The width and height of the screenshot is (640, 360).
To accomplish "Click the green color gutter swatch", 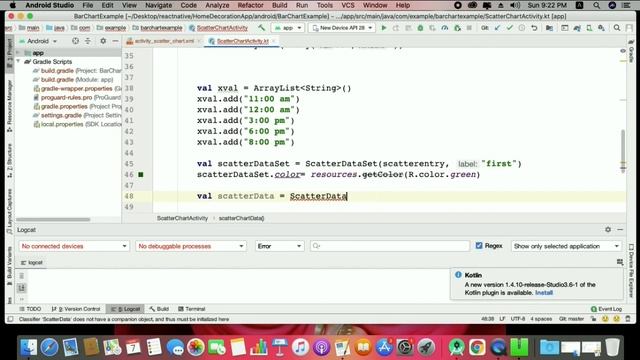I will coord(141,174).
